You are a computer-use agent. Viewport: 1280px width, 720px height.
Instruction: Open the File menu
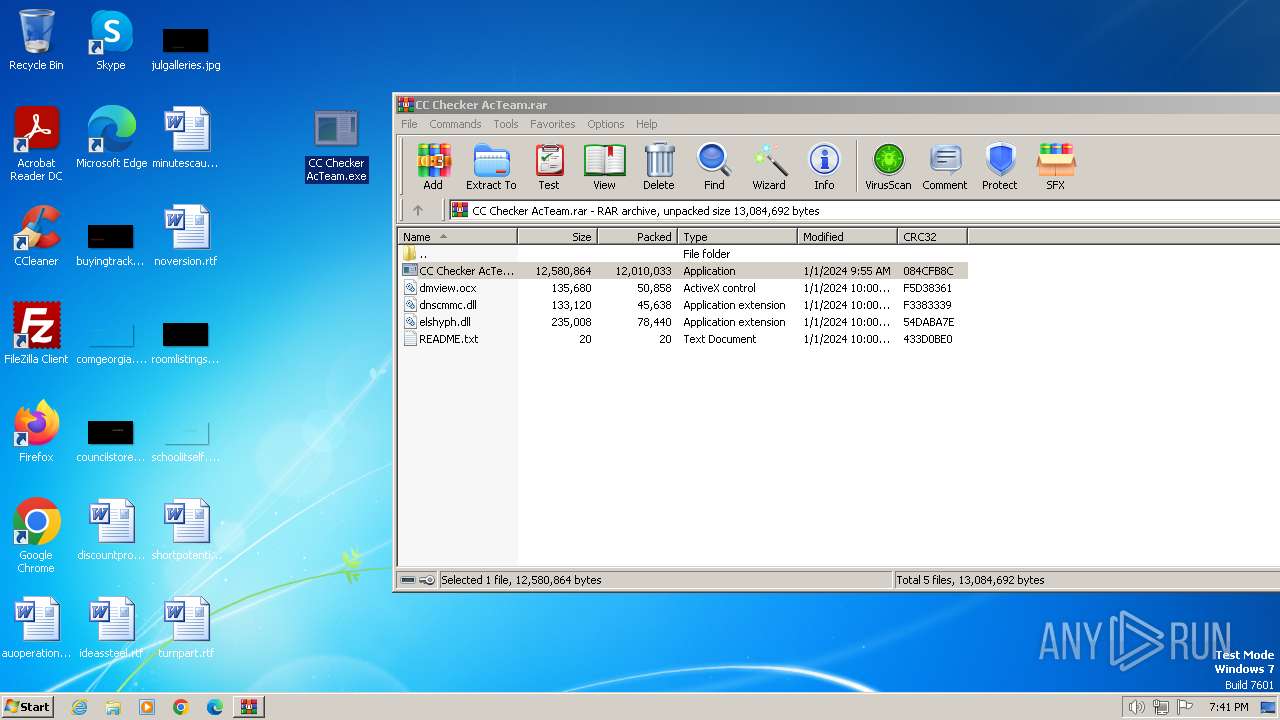coord(410,124)
